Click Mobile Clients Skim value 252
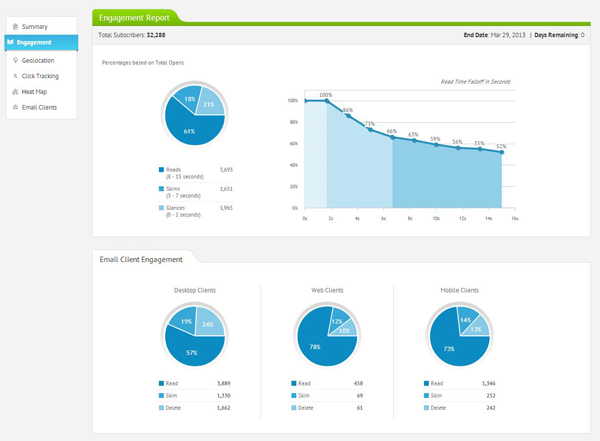 [x=491, y=395]
